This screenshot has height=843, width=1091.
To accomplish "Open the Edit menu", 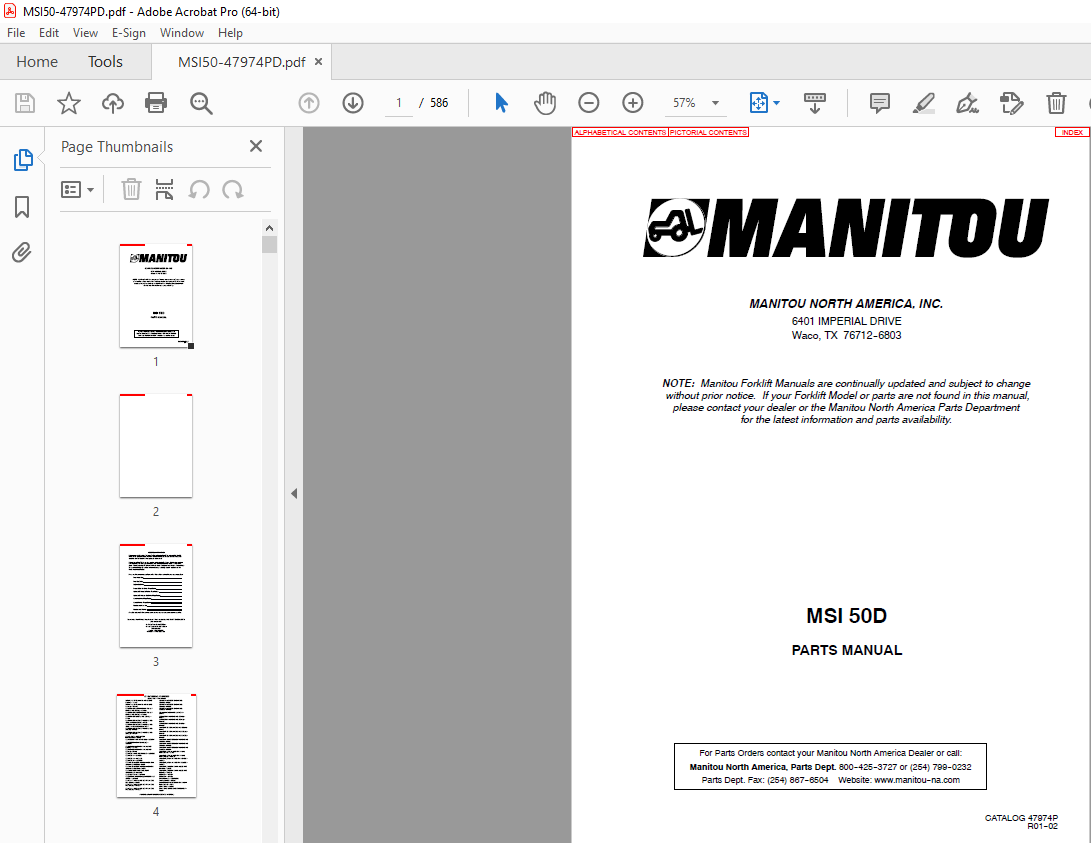I will (49, 33).
